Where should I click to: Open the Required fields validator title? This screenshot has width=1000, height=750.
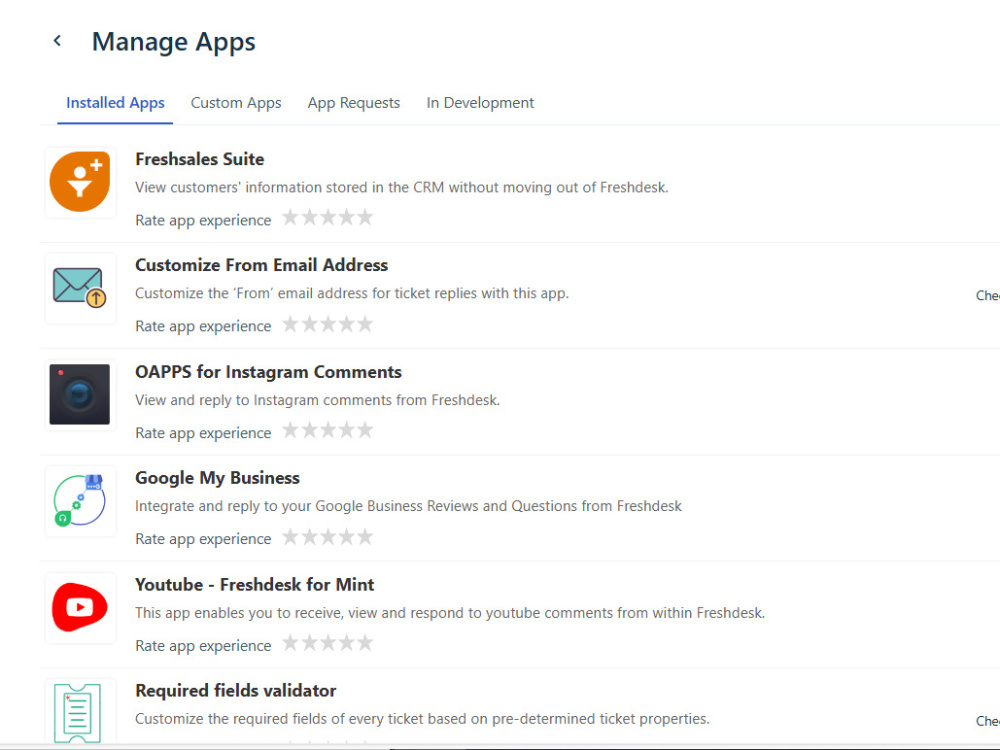(x=235, y=690)
